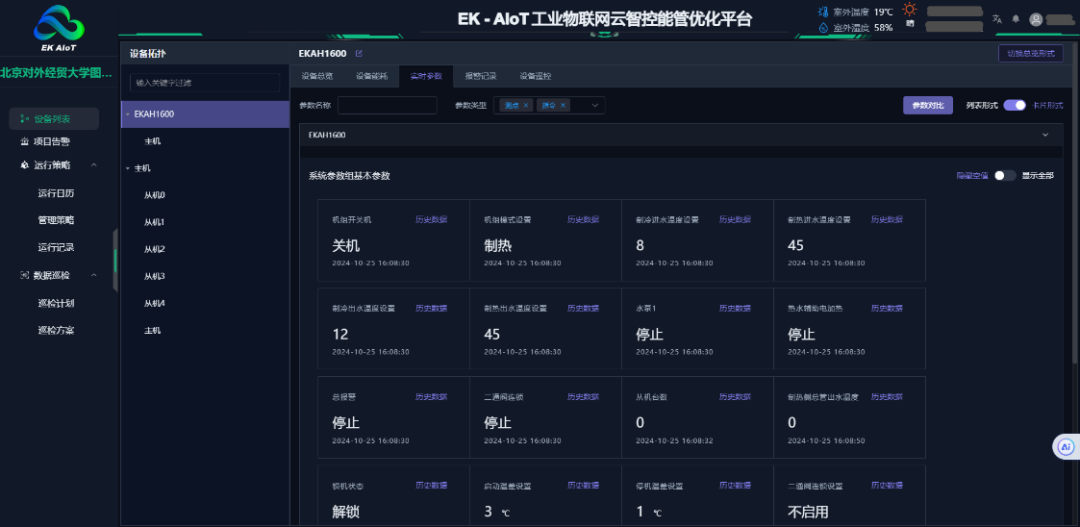Image resolution: width=1080 pixels, height=527 pixels.
Task: Collapse the 运行策略 sidebar menu
Action: (x=94, y=165)
